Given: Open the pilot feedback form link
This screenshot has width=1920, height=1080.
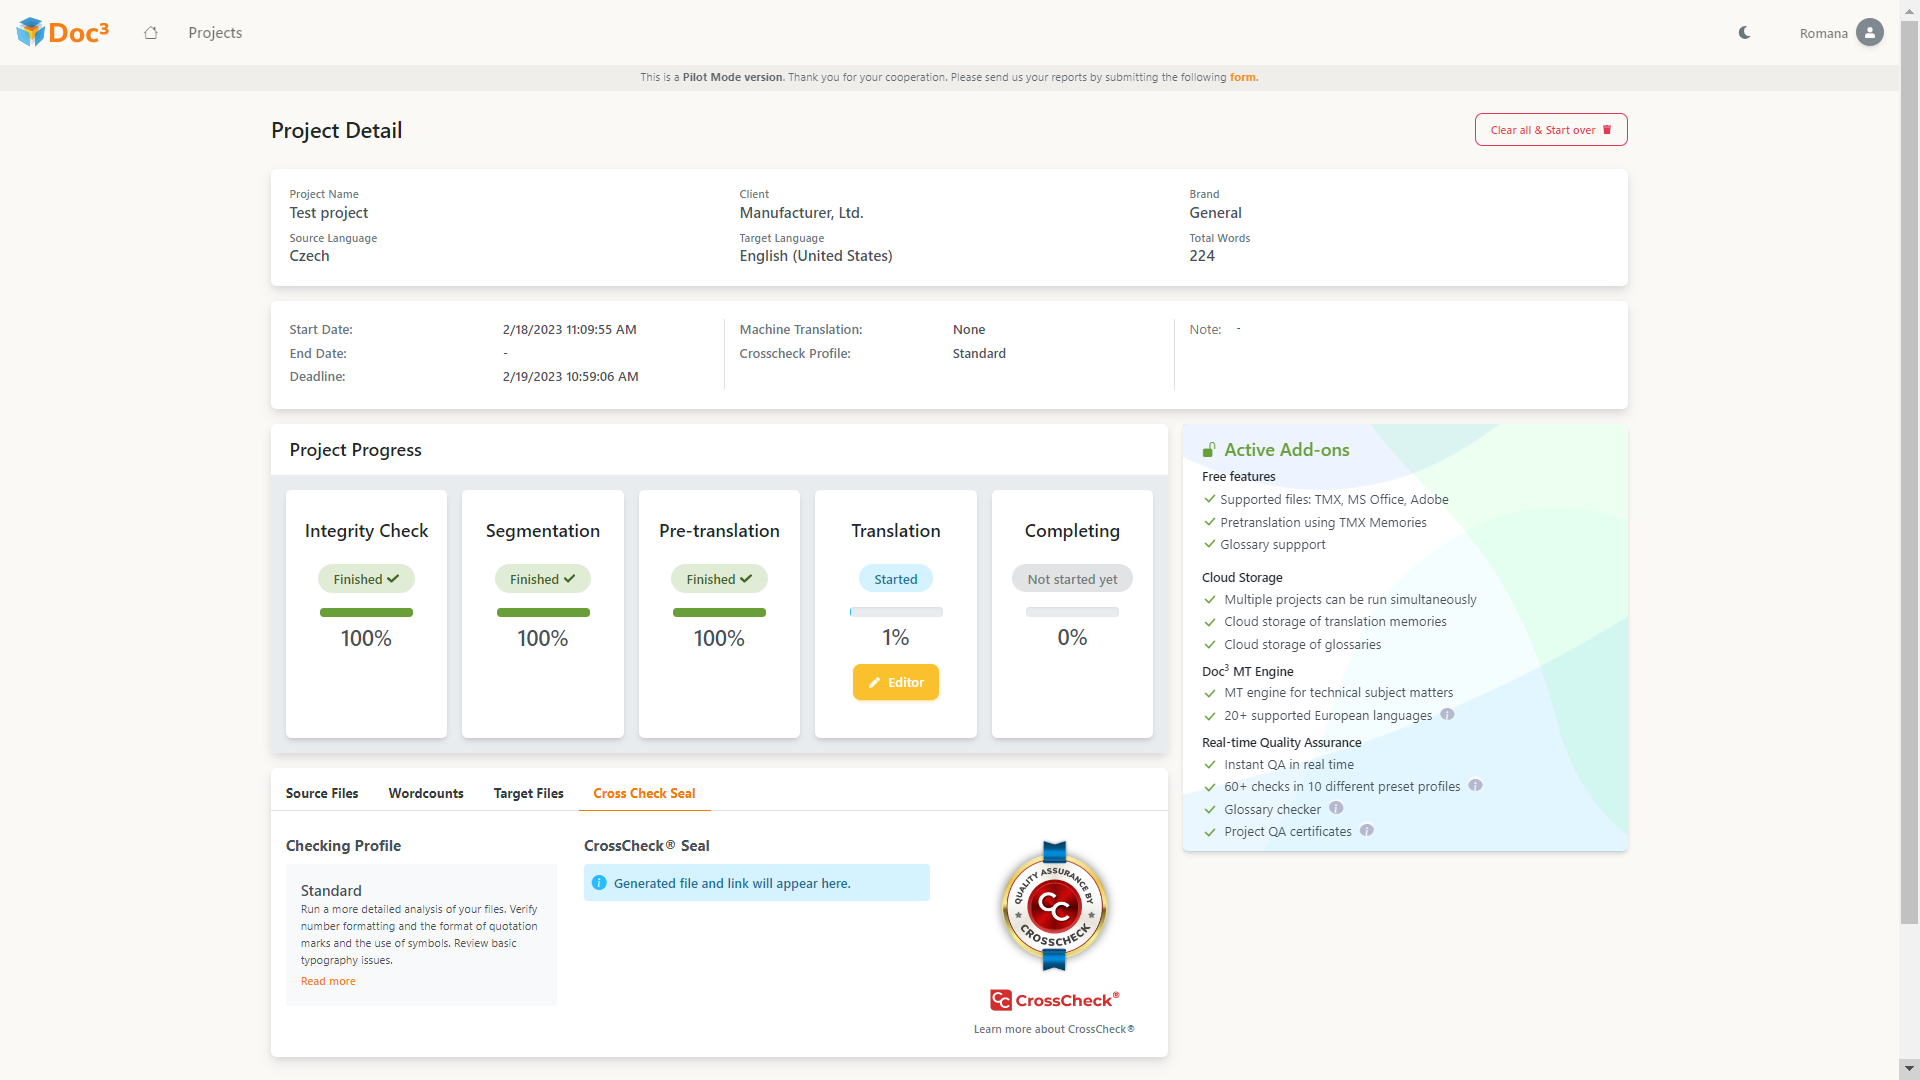Looking at the screenshot, I should [1243, 77].
